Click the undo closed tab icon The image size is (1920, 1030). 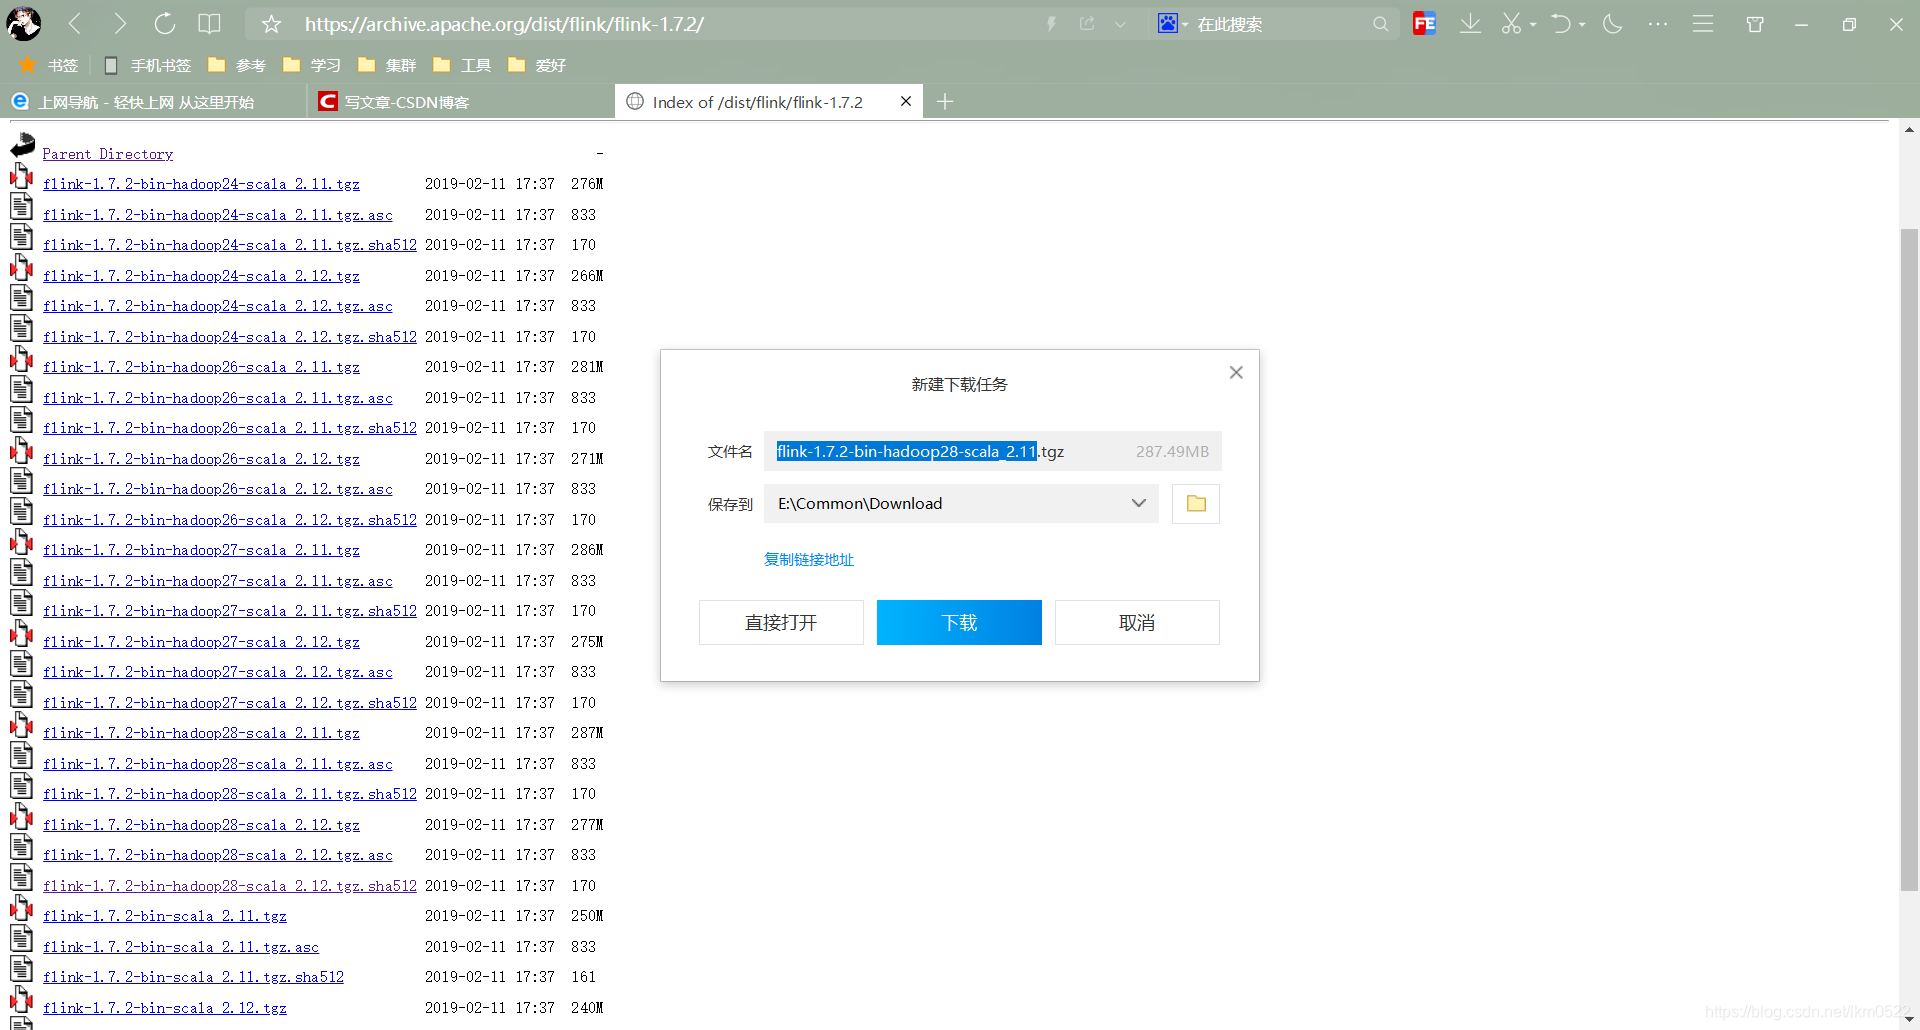(x=1561, y=24)
